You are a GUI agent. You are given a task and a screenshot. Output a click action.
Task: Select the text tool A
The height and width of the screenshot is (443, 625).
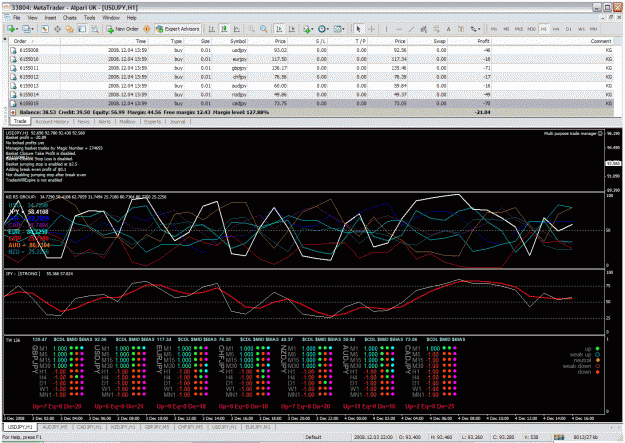coord(448,29)
